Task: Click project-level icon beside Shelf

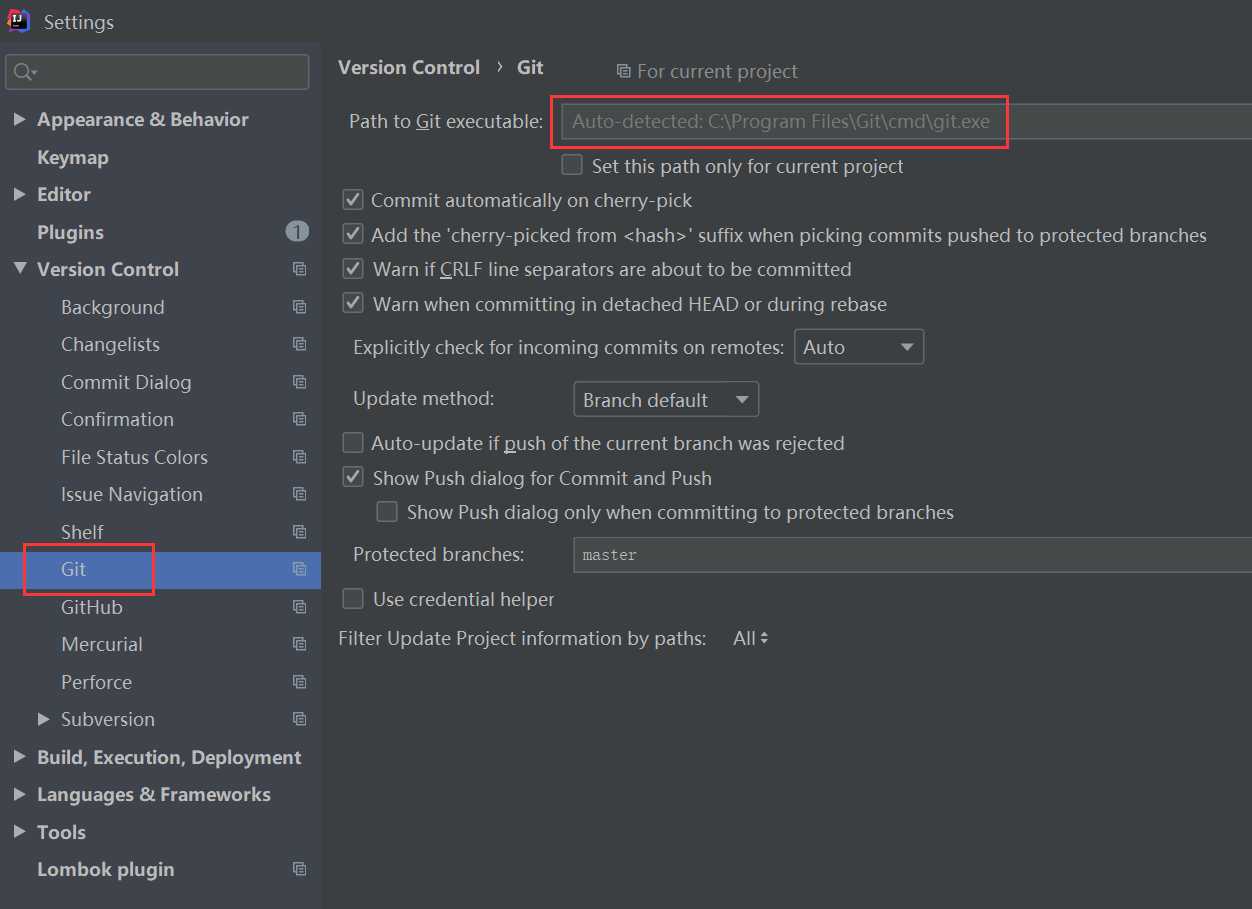Action: point(299,532)
